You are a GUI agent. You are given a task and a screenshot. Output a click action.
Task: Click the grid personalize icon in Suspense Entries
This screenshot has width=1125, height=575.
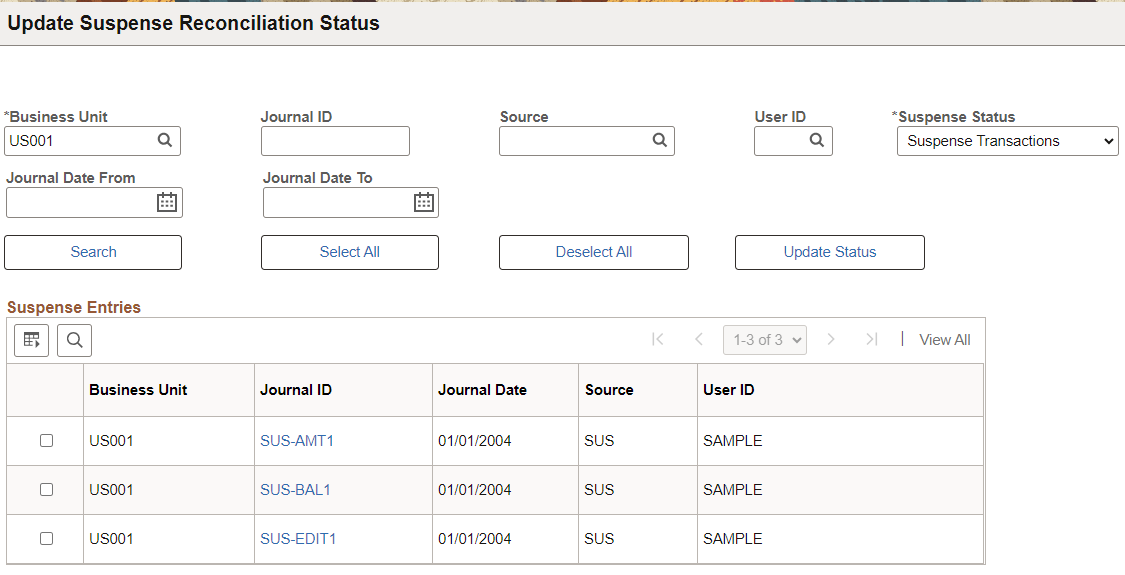(x=32, y=340)
